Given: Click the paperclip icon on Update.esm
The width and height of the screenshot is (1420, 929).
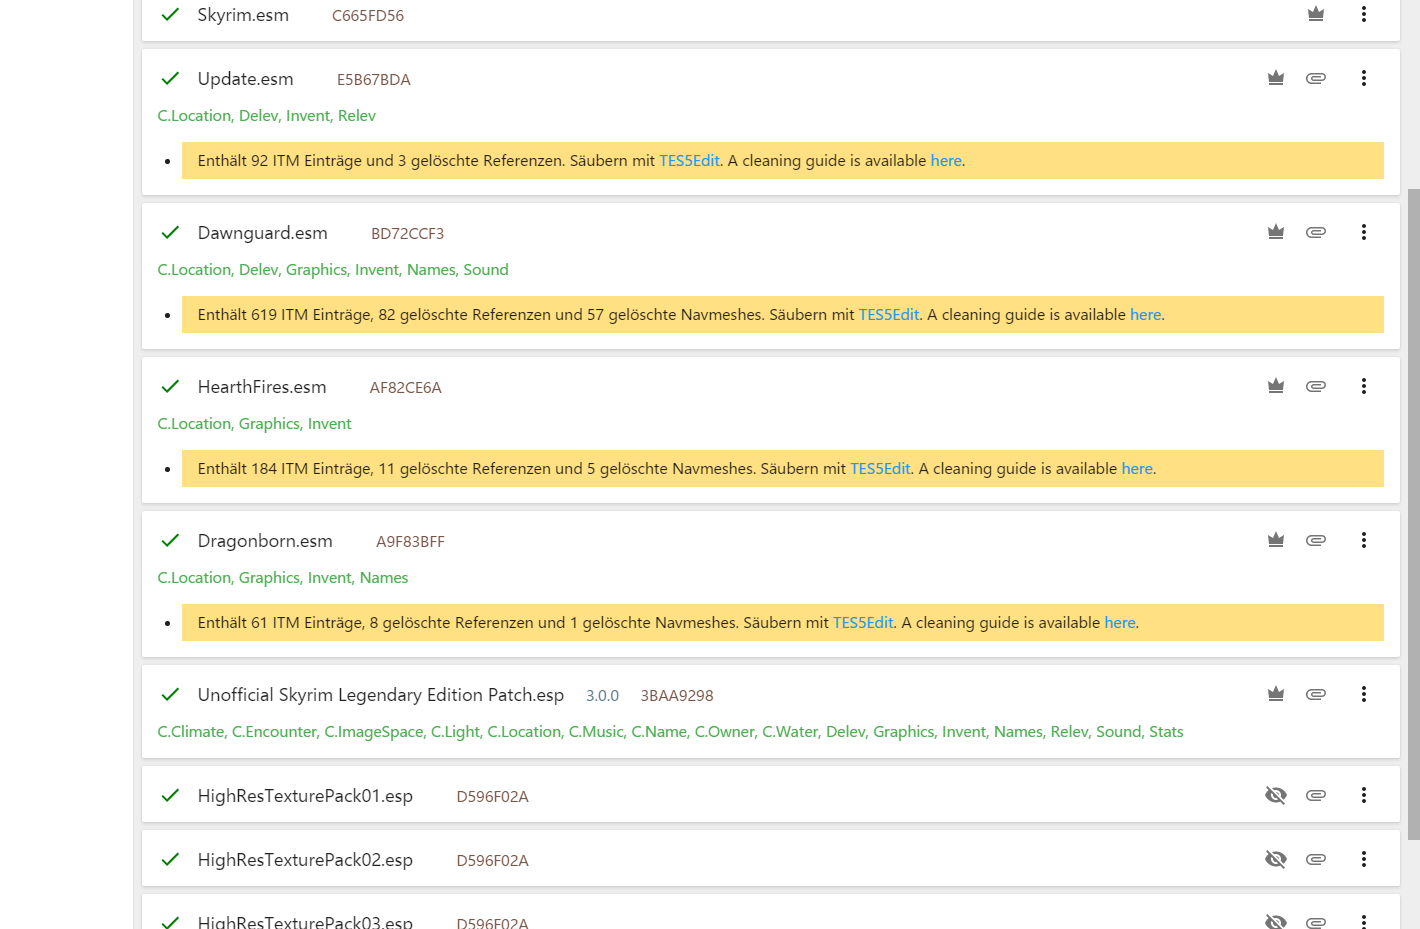Looking at the screenshot, I should 1316,78.
